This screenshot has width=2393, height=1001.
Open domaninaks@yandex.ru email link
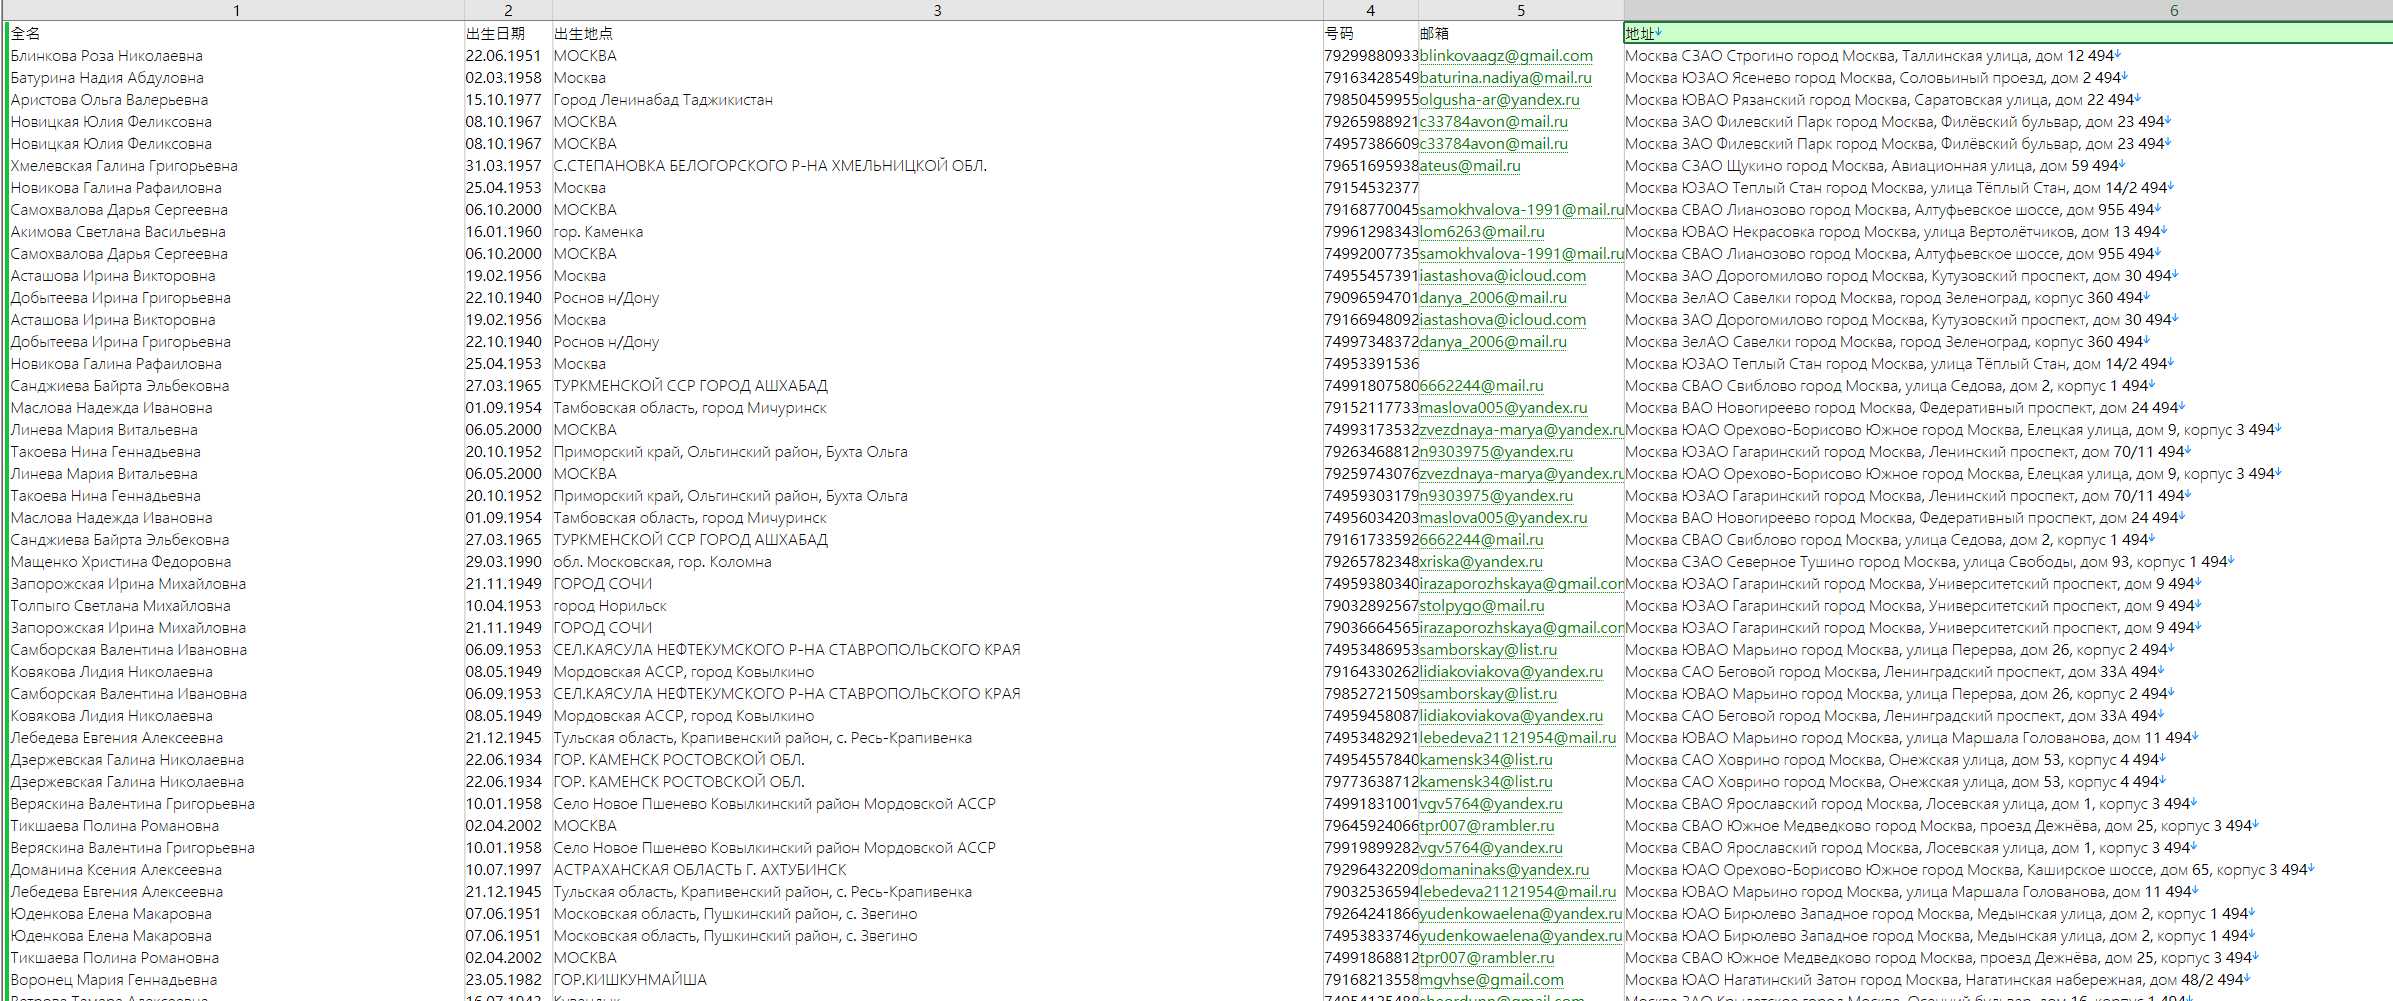coord(1504,870)
